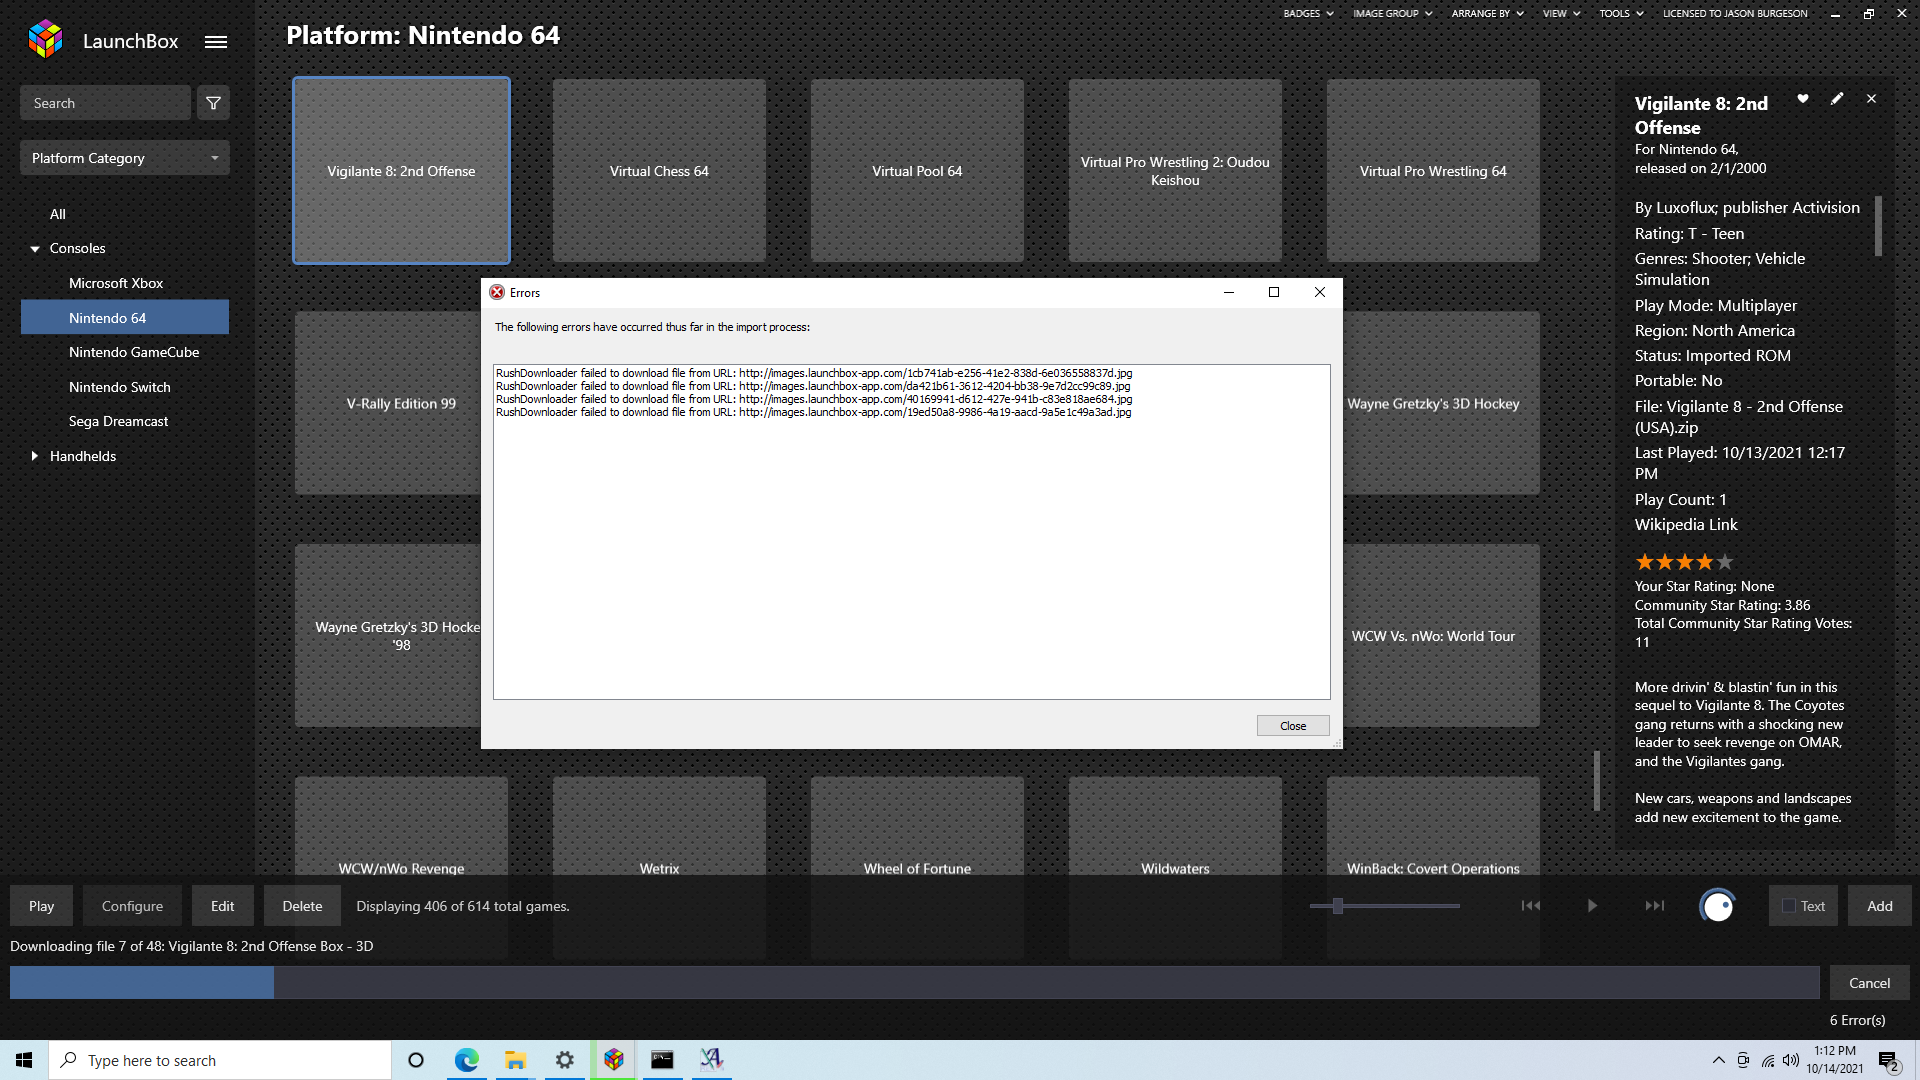The image size is (1920, 1080).
Task: Select Virtual Pool 64 game tile
Action: [x=917, y=171]
